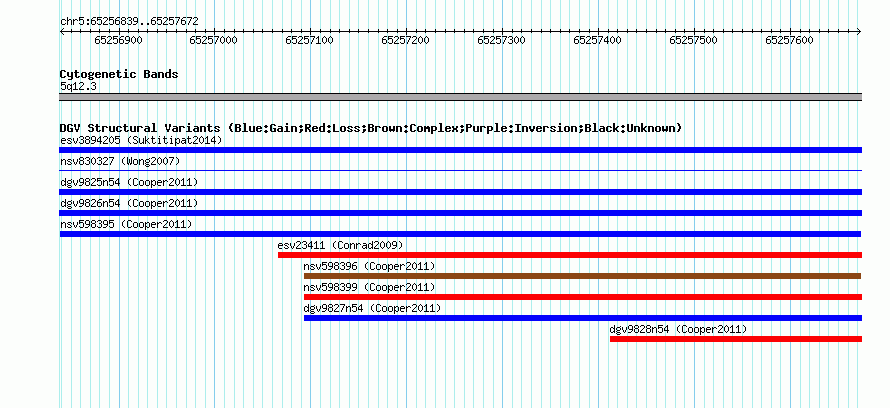The width and height of the screenshot is (890, 408).
Task: Click ruler position 65256900
Action: [119, 40]
